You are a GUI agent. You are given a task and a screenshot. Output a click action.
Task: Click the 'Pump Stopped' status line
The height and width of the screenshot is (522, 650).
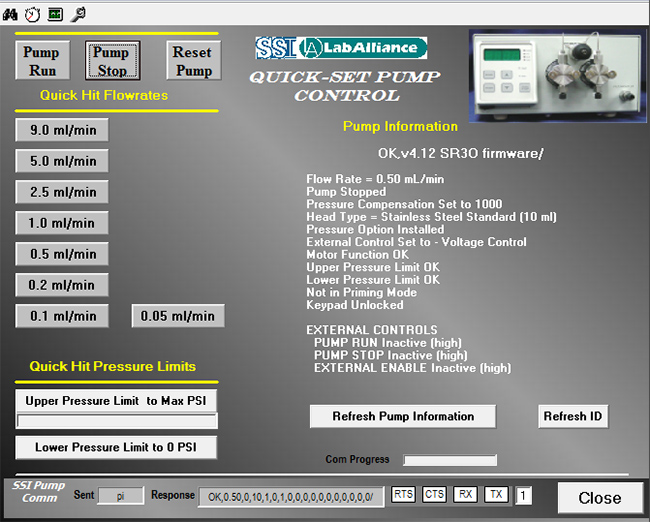point(346,192)
